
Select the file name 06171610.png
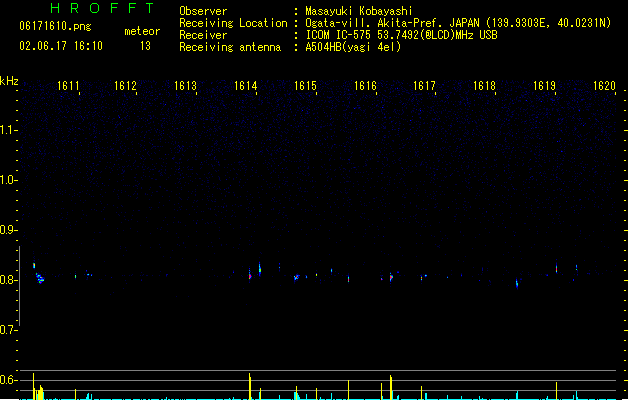click(55, 26)
